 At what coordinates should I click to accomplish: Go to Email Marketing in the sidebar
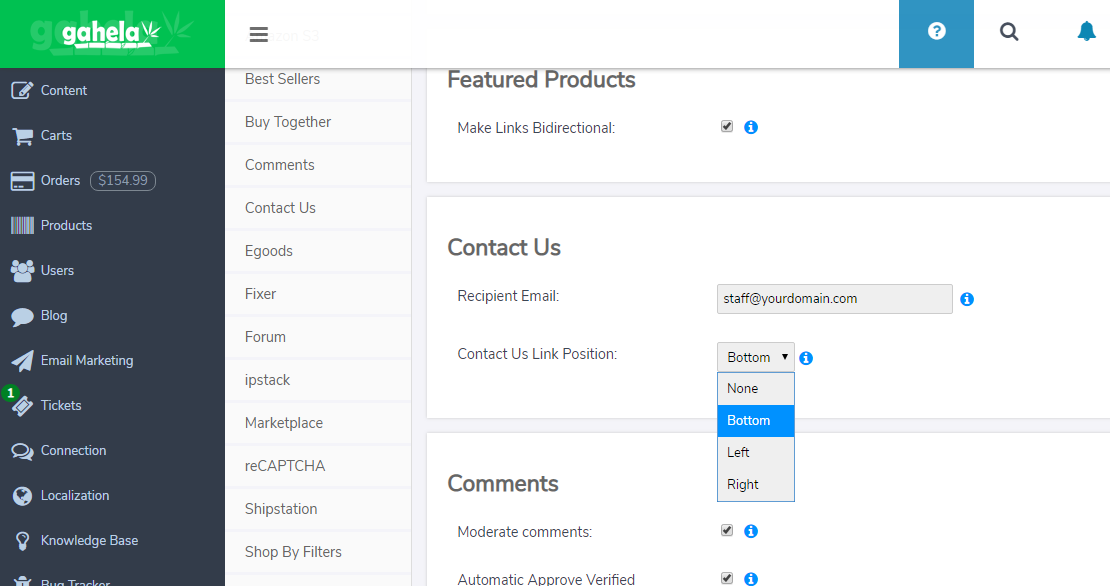click(x=86, y=361)
